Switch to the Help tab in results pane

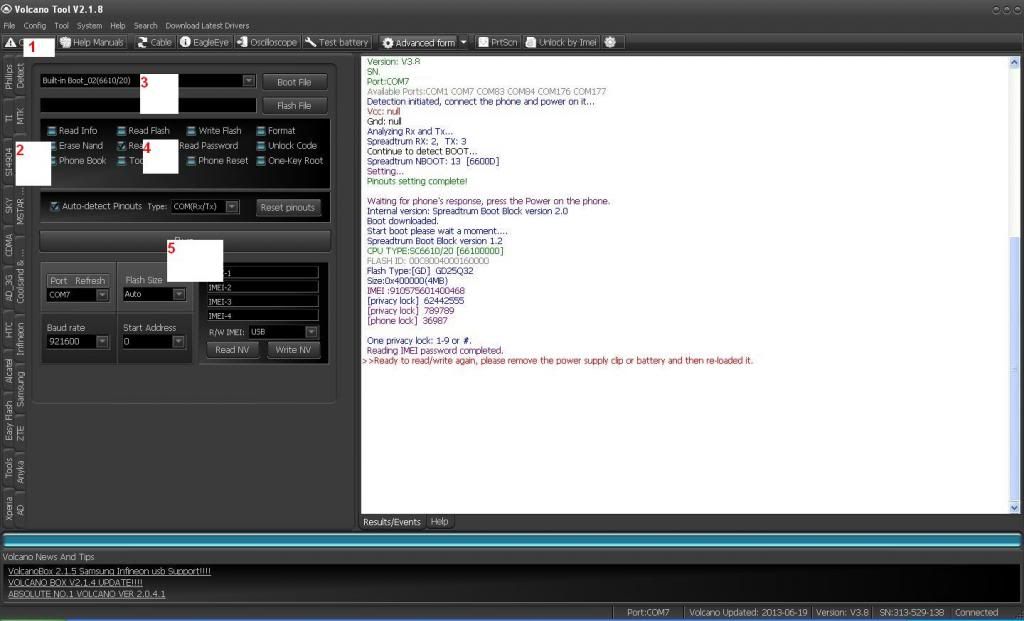tap(439, 522)
